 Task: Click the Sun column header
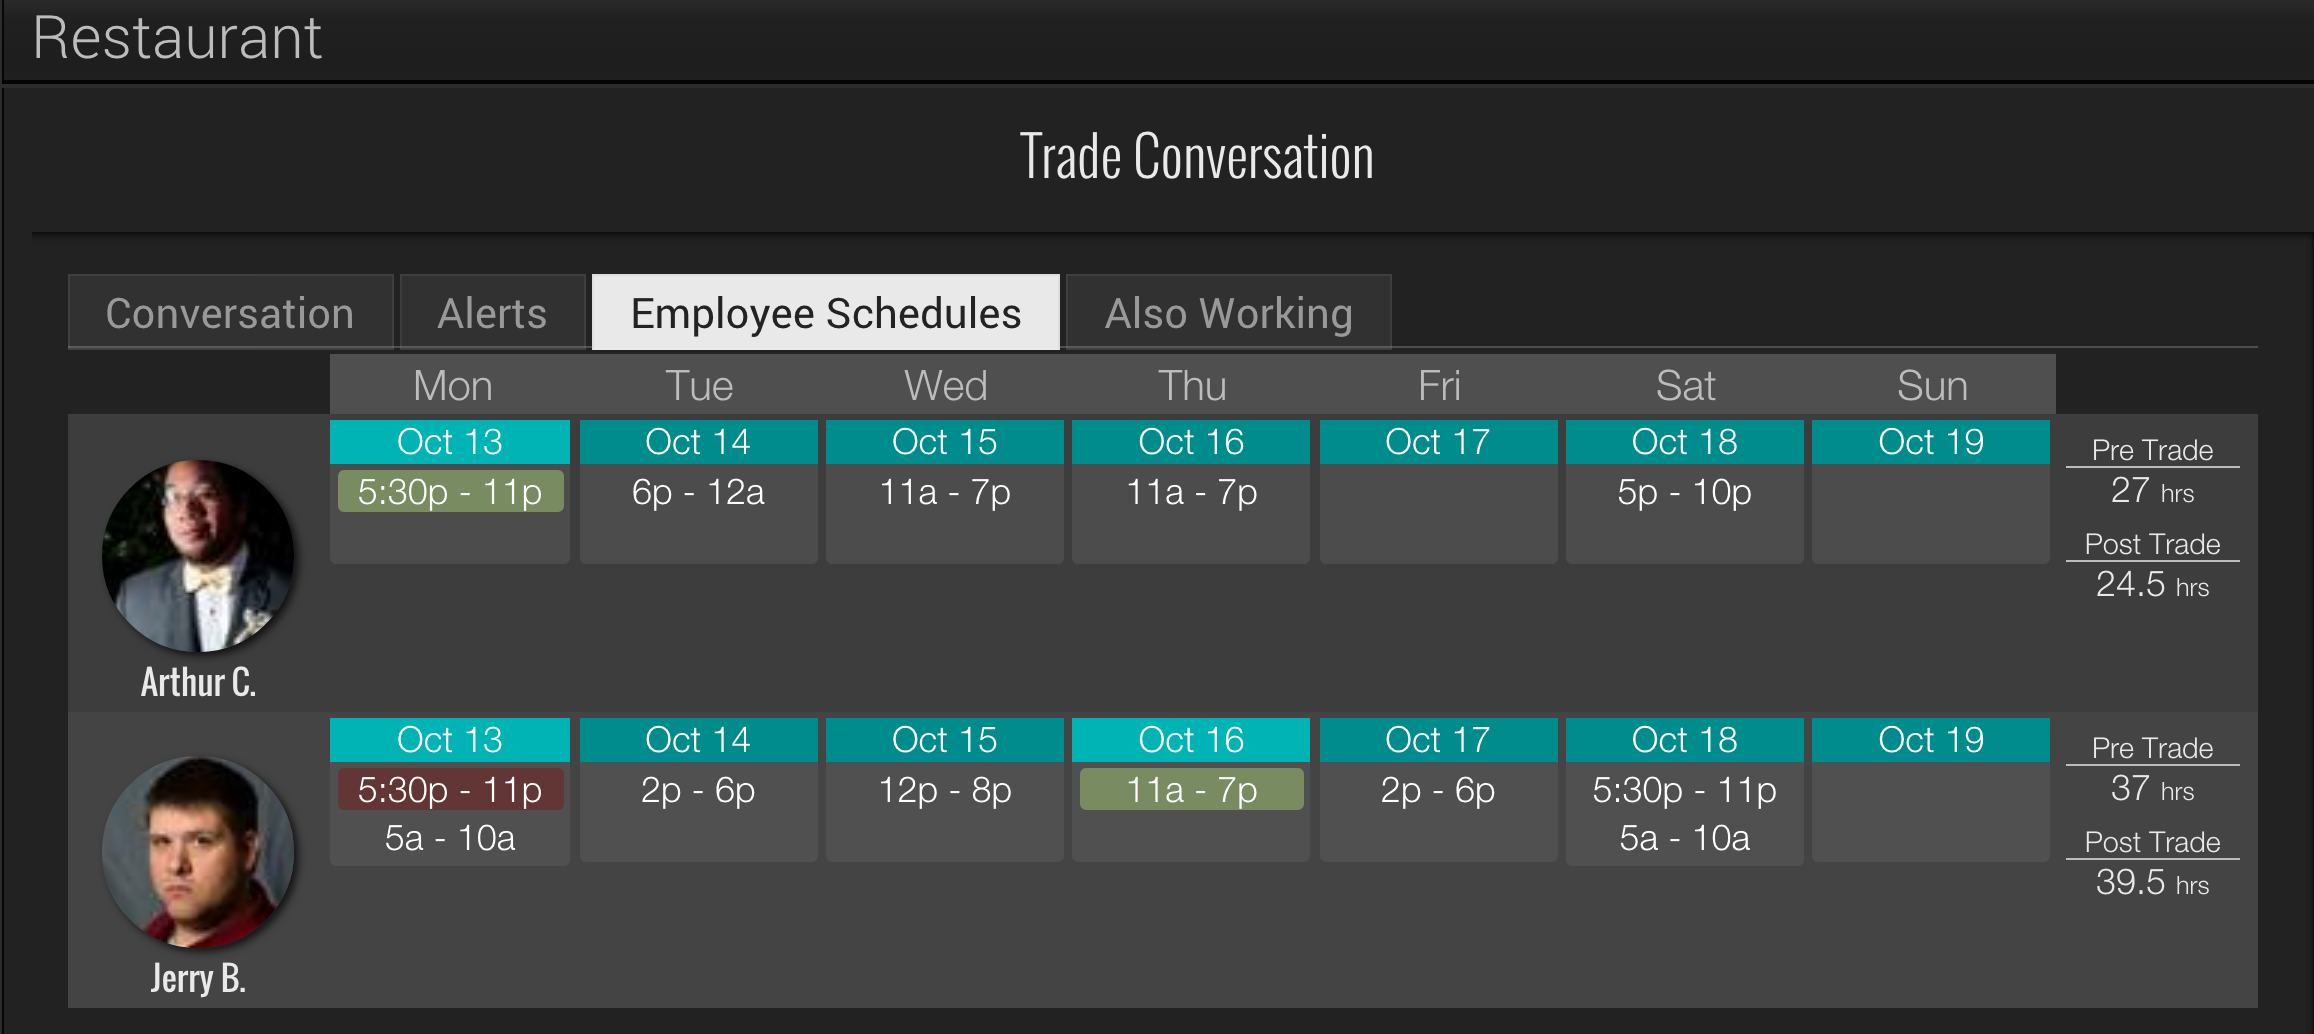(1932, 385)
